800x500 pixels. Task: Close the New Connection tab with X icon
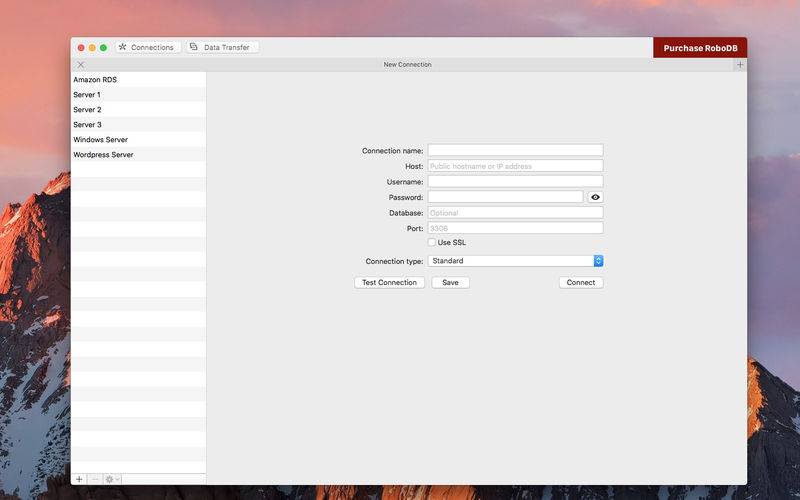click(x=81, y=64)
